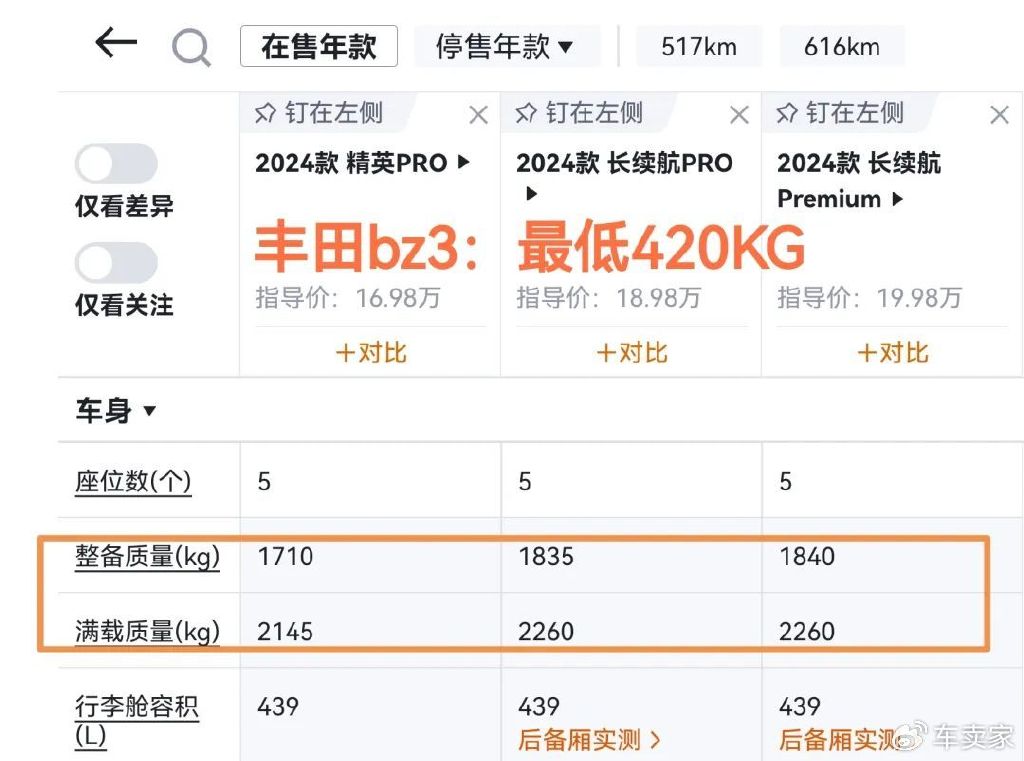Toggle the 仅看关注 switch

click(x=116, y=263)
